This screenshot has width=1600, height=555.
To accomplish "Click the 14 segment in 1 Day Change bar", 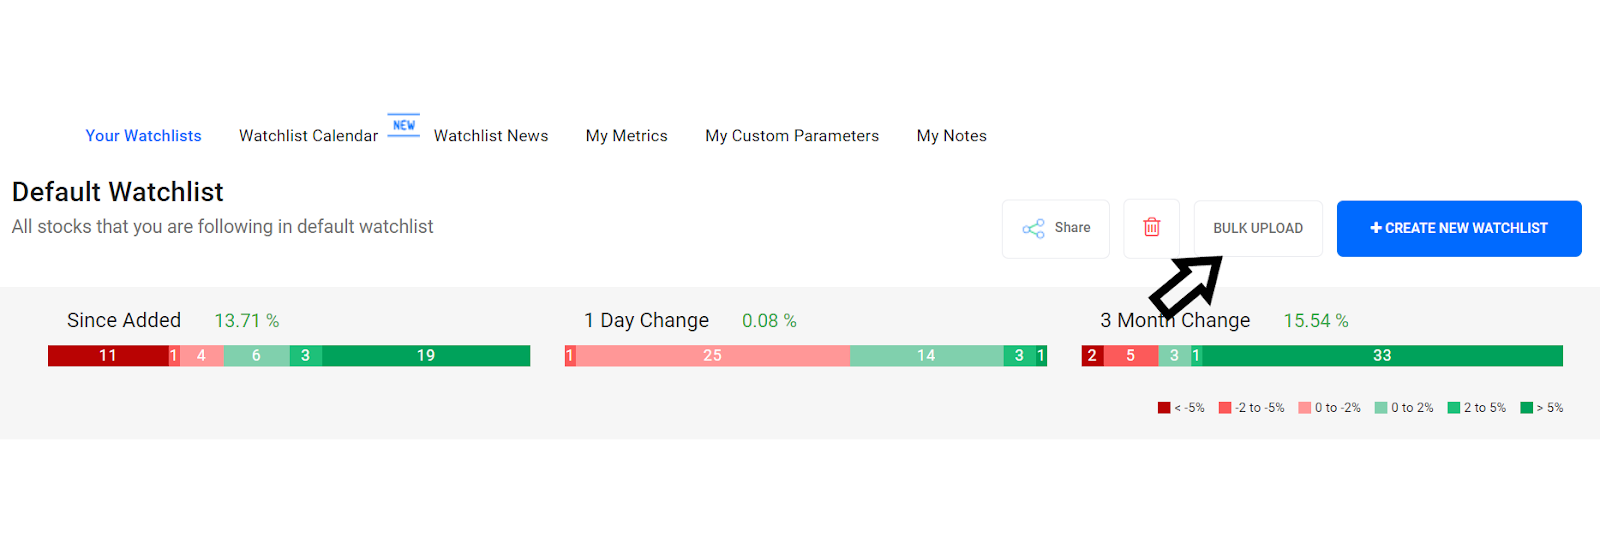I will (x=926, y=356).
